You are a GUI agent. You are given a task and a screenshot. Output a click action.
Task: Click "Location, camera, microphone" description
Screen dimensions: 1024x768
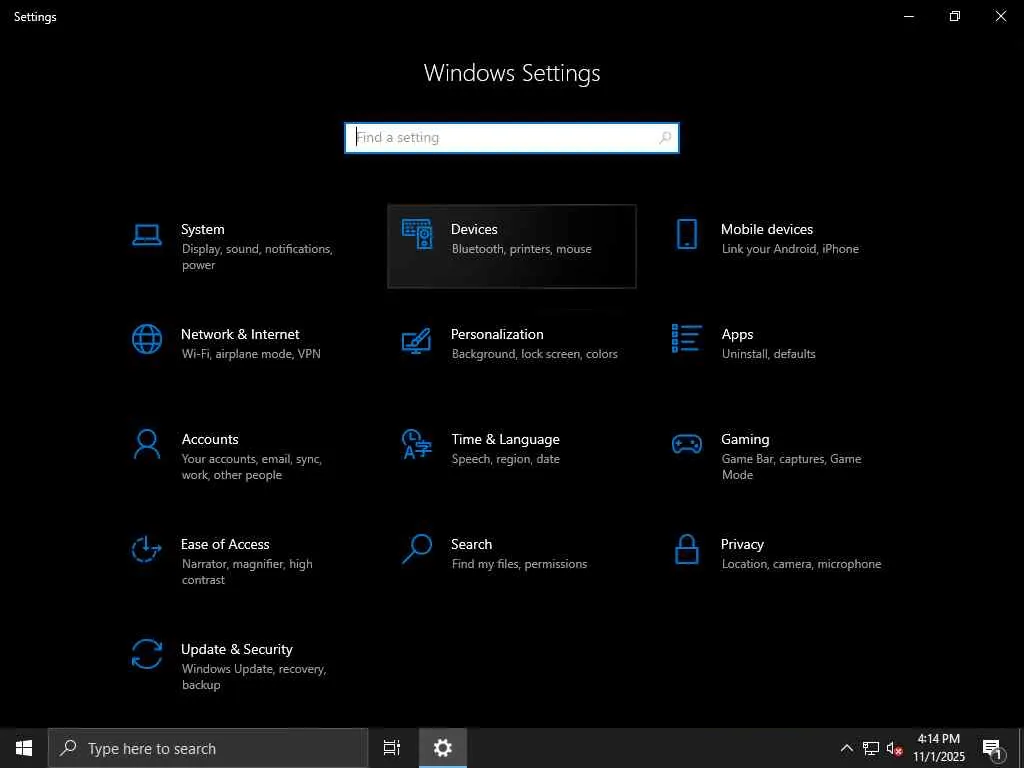801,564
